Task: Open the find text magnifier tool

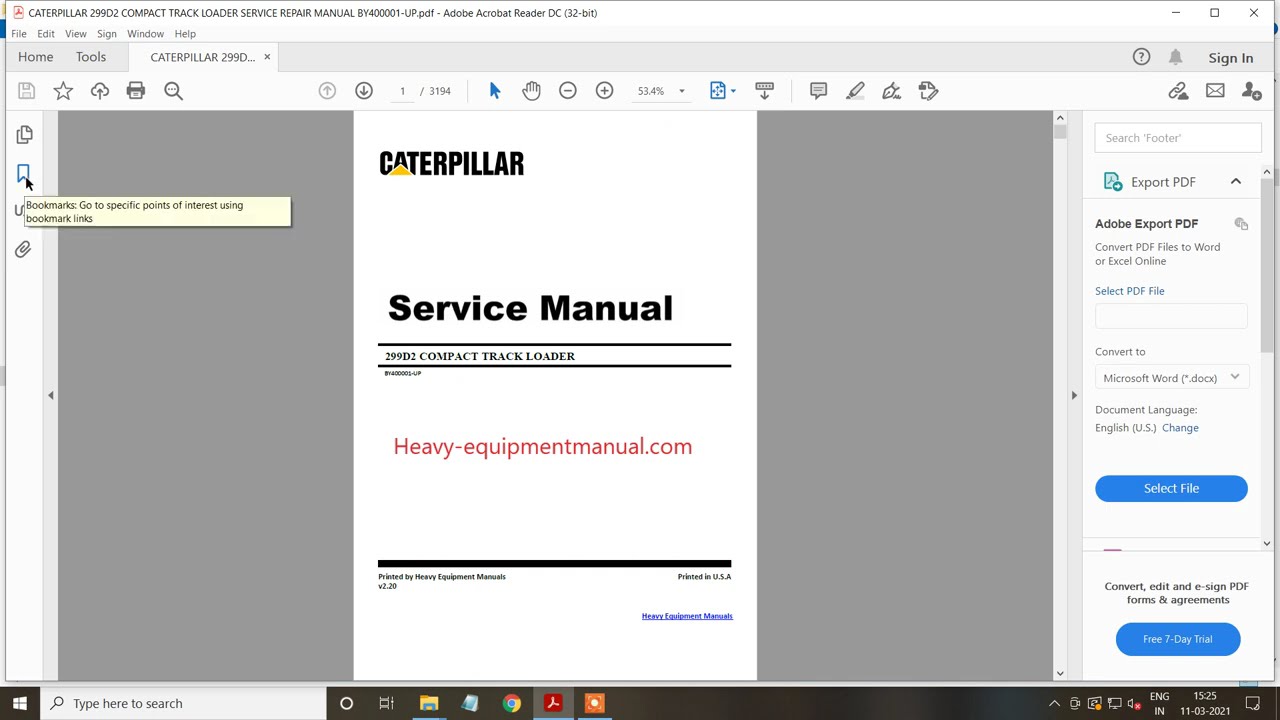Action: tap(173, 91)
